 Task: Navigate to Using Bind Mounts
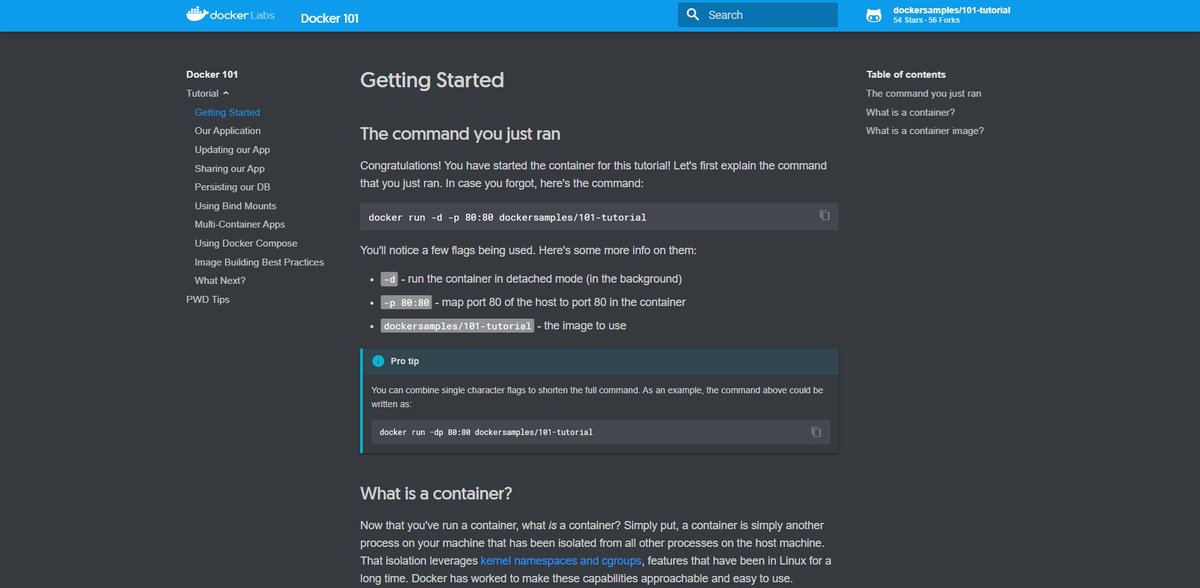[235, 206]
